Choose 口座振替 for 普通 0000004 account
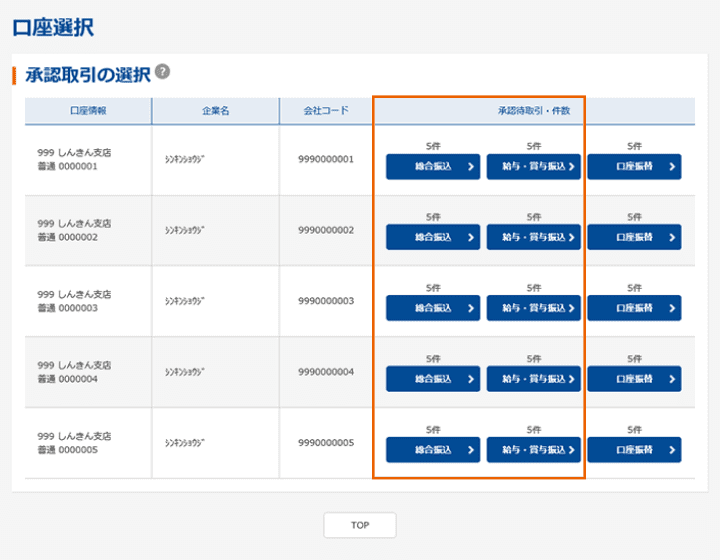The image size is (720, 560). click(634, 379)
